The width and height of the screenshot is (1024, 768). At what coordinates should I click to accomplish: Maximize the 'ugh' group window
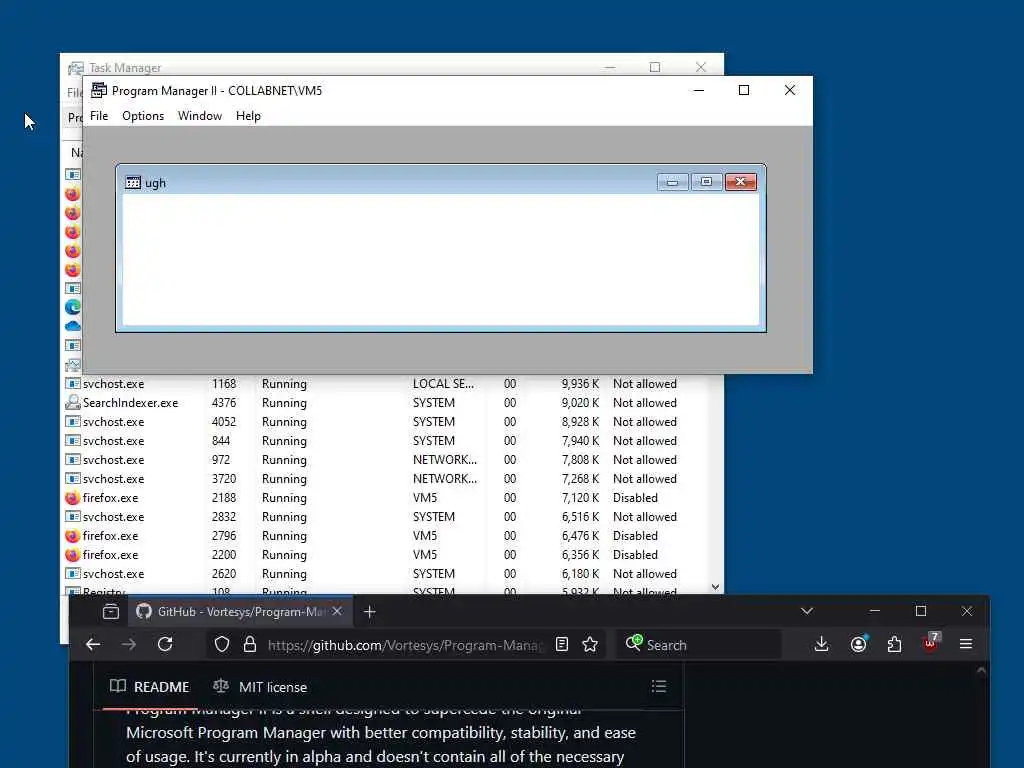(x=706, y=182)
